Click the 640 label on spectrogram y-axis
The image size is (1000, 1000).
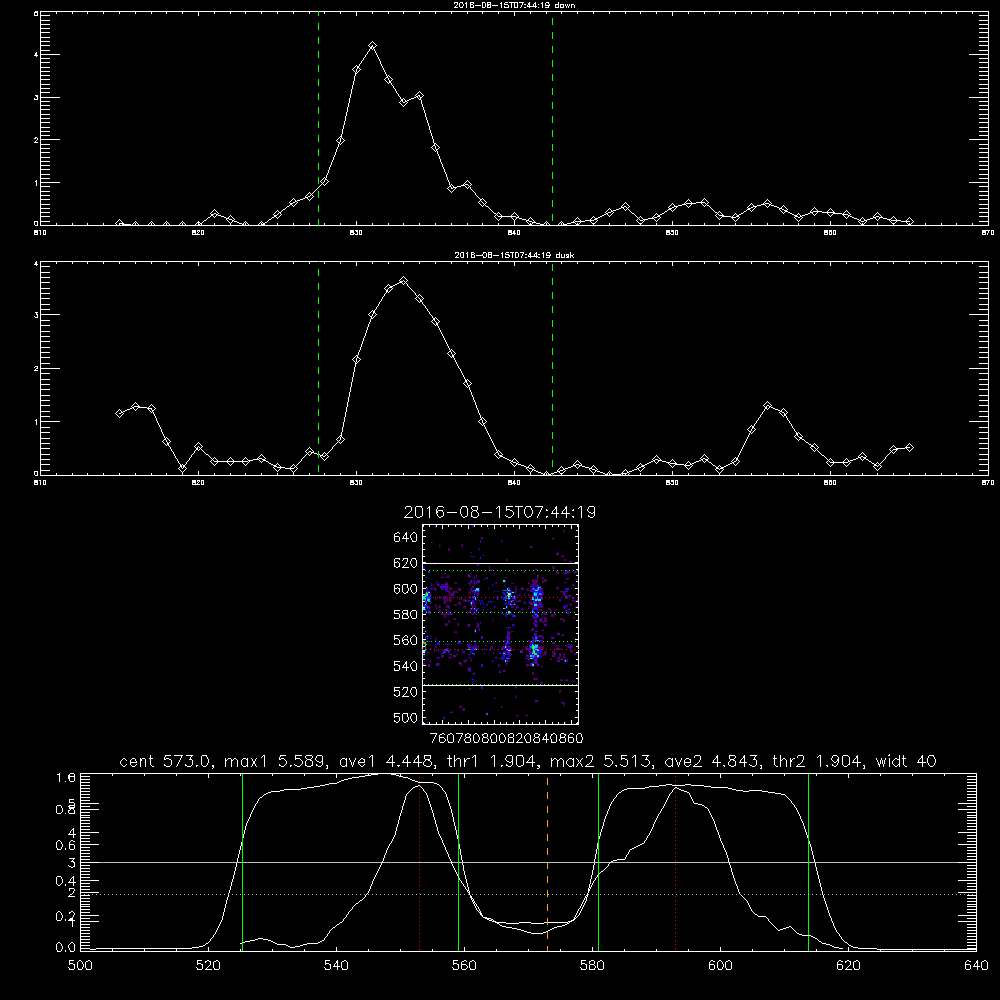coord(405,538)
